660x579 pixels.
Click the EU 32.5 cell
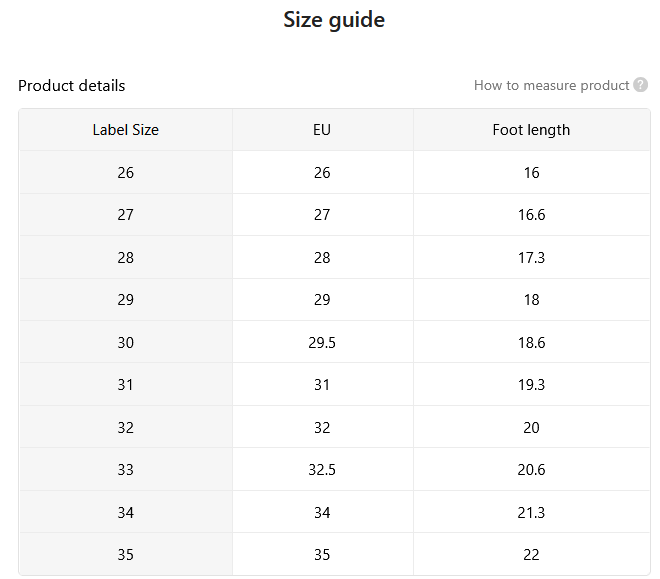click(322, 470)
